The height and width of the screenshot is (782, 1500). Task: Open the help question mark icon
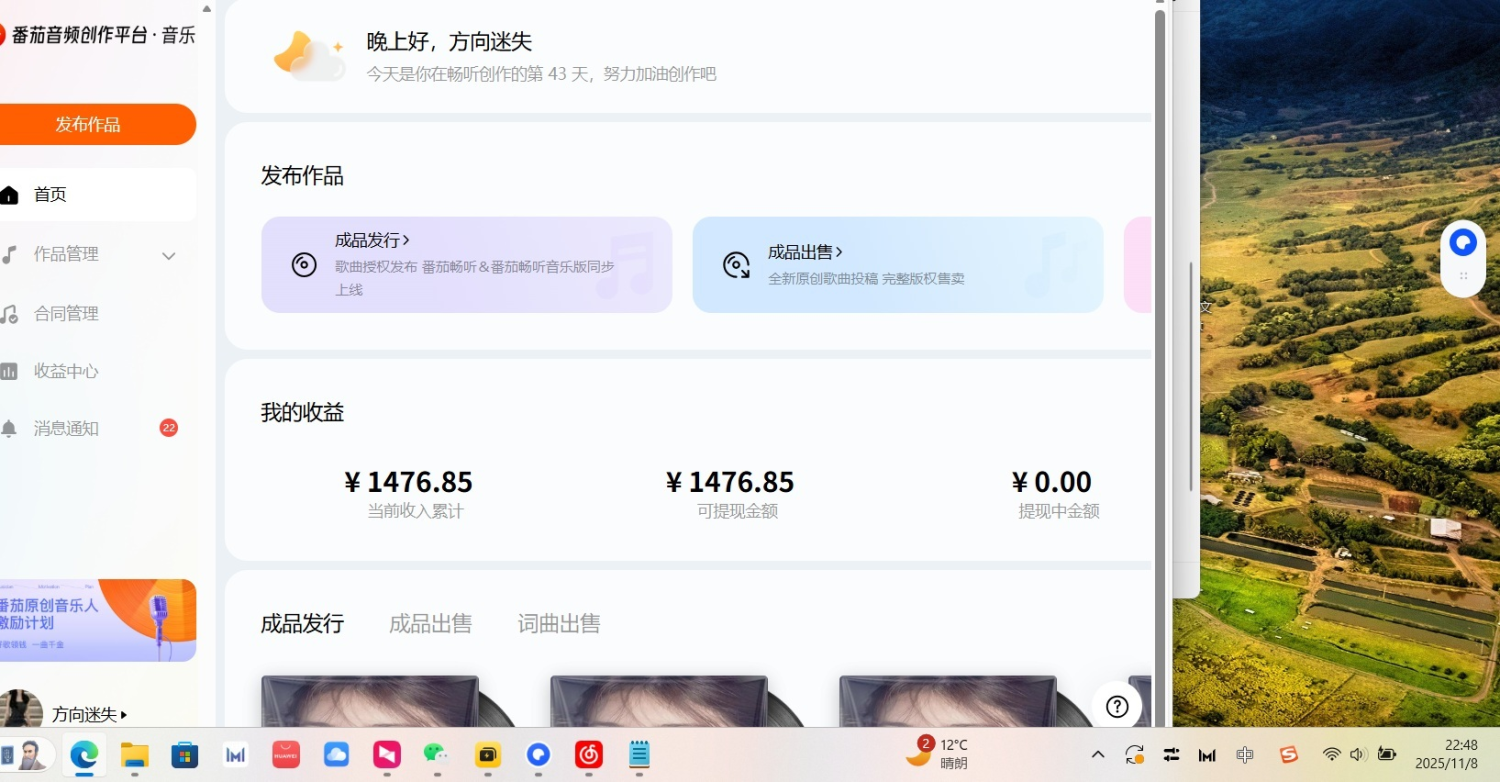1117,706
